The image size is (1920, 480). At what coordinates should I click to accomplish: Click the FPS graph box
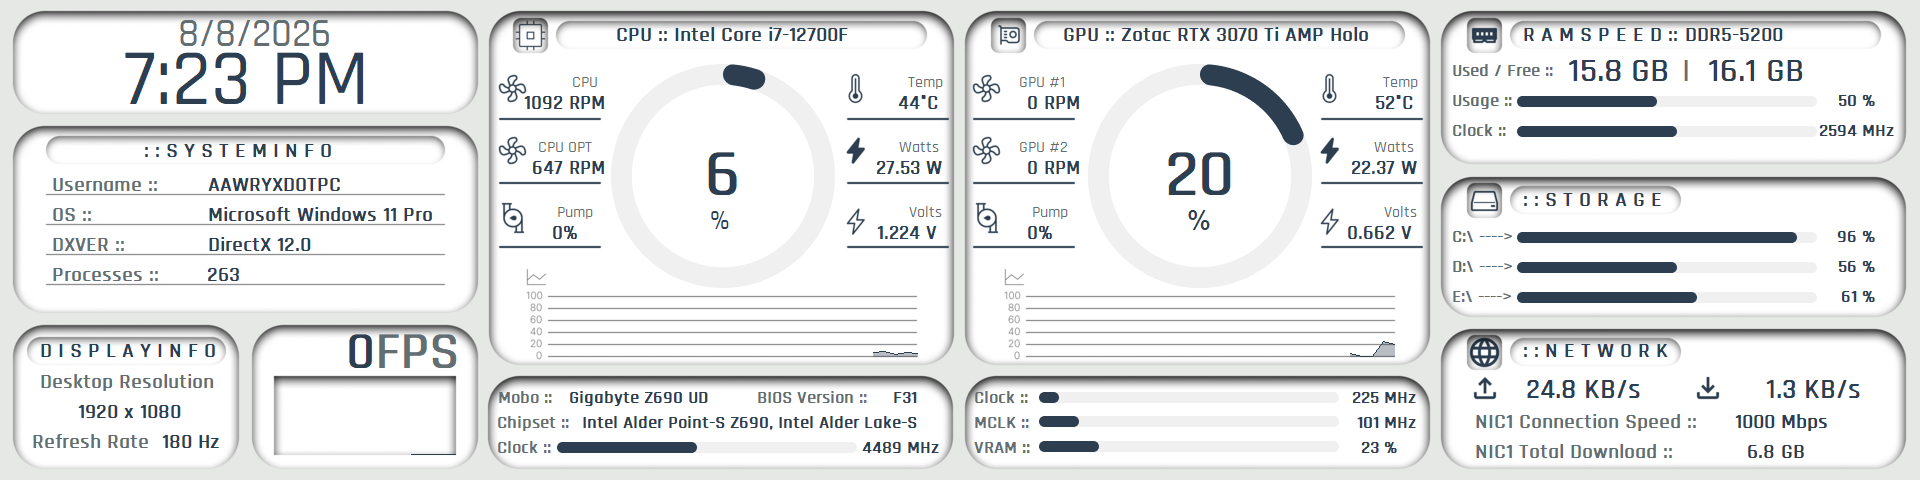[365, 416]
